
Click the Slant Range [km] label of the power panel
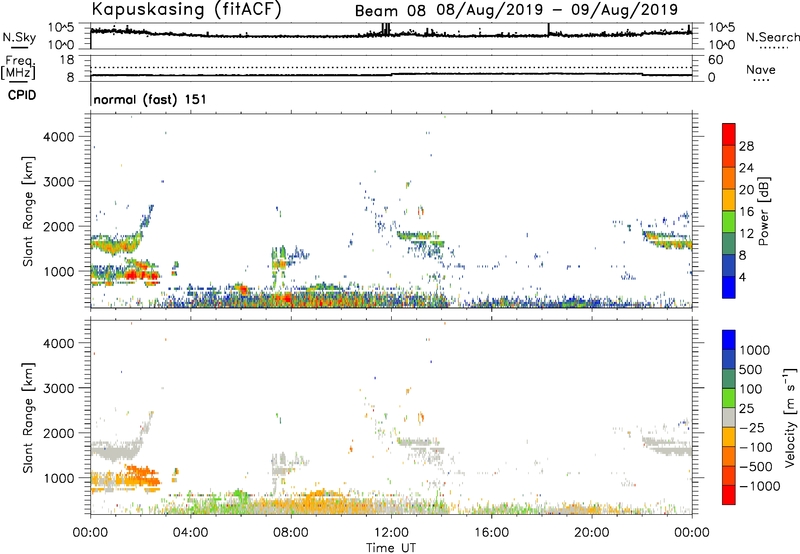point(28,211)
